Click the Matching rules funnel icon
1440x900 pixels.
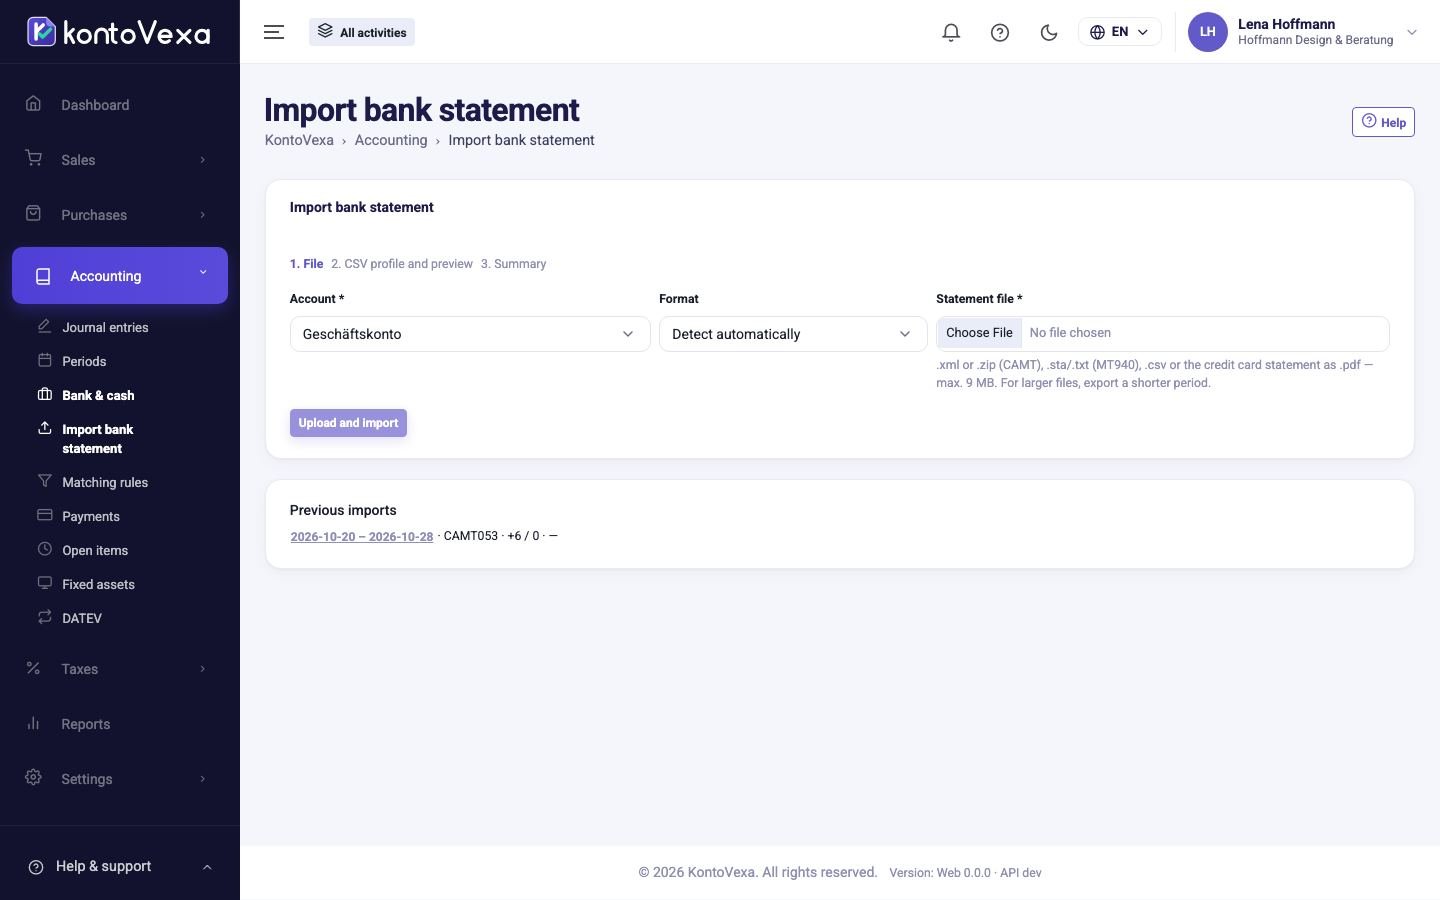pyautogui.click(x=44, y=481)
